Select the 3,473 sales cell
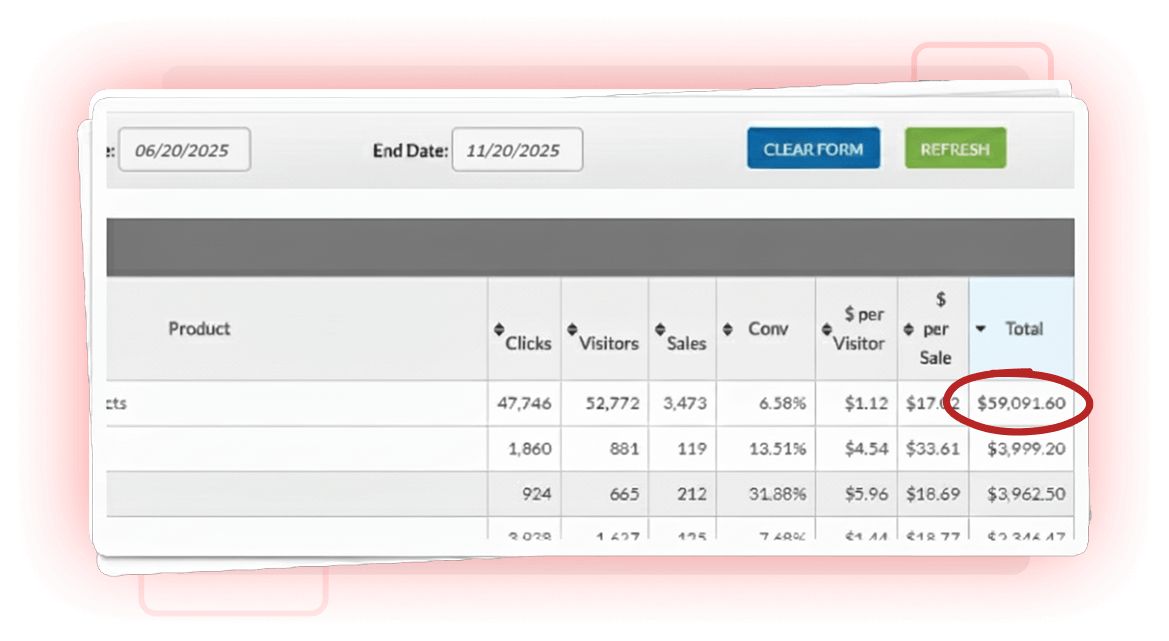The width and height of the screenshot is (1169, 641). [684, 404]
